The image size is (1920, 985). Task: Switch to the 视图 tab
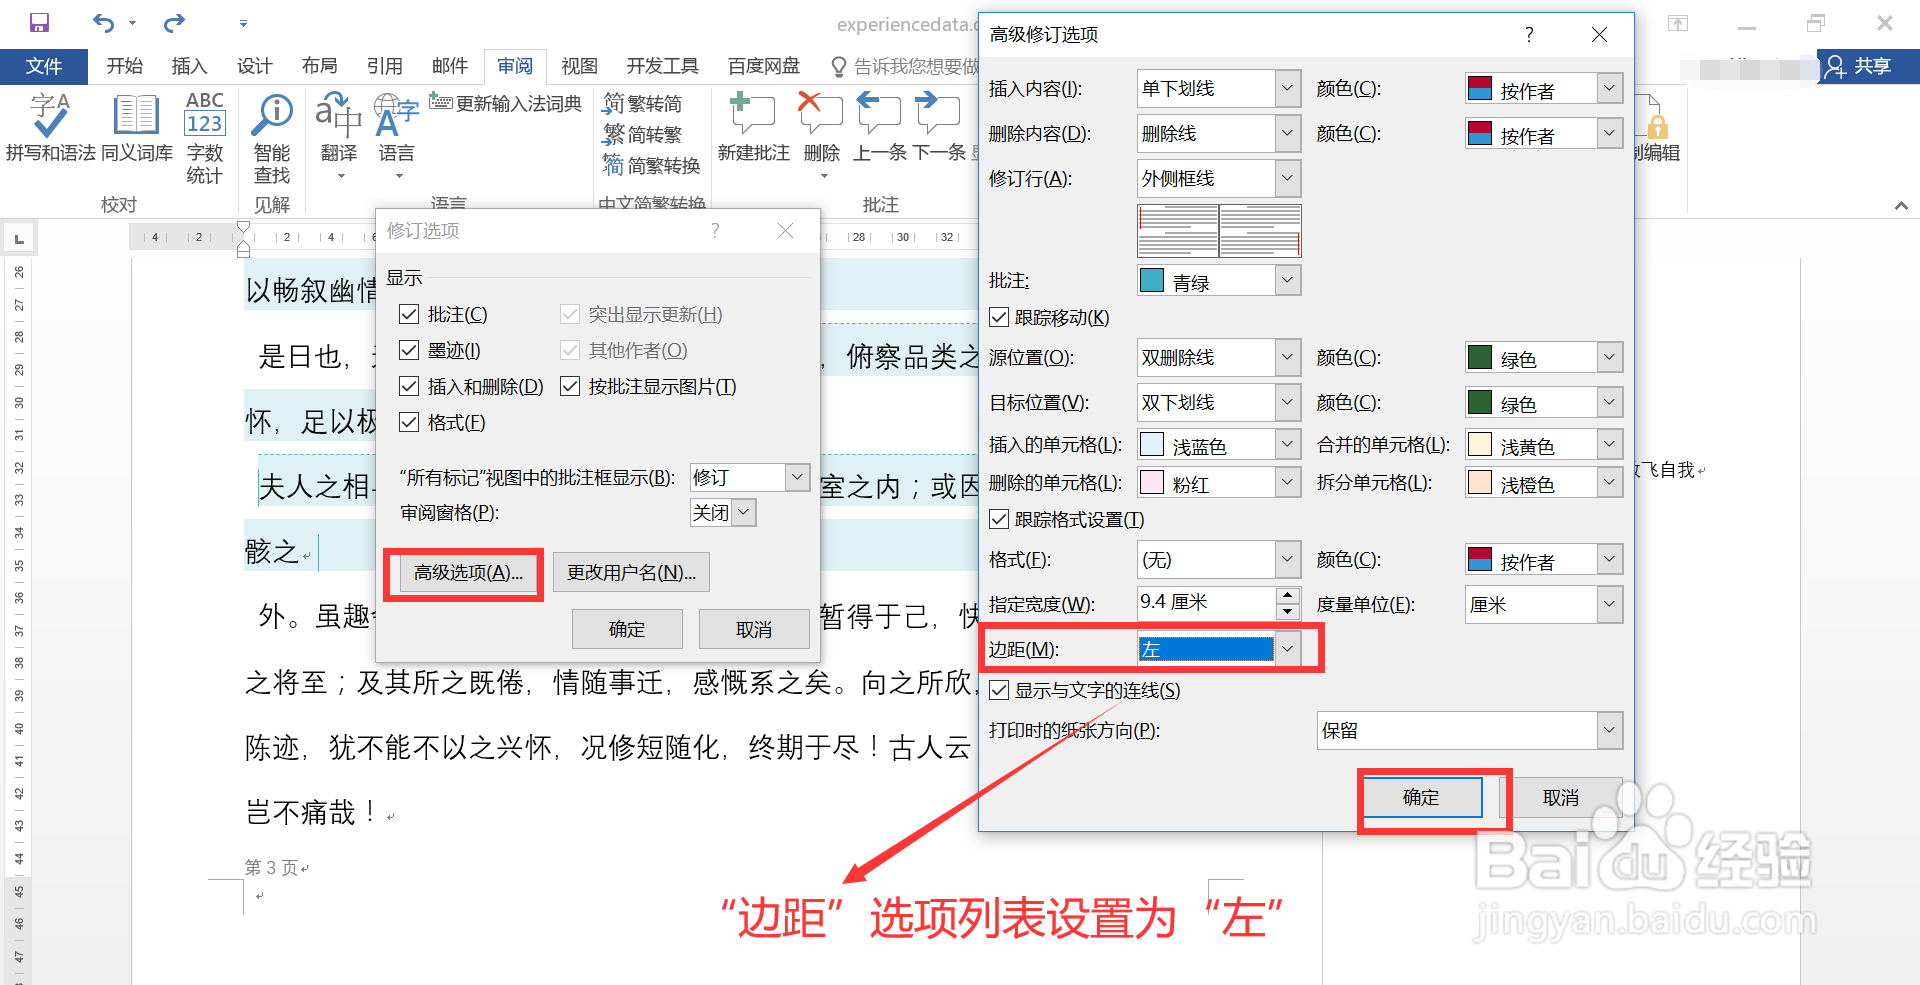pyautogui.click(x=580, y=66)
